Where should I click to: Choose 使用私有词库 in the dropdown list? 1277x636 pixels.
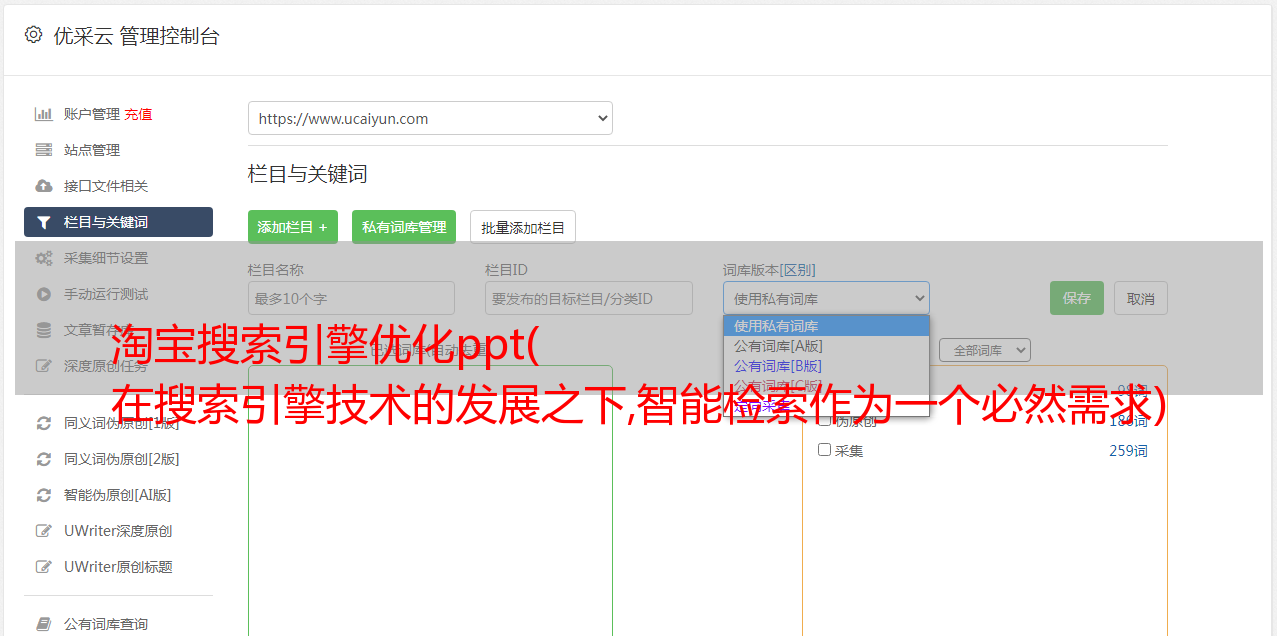[x=826, y=326]
